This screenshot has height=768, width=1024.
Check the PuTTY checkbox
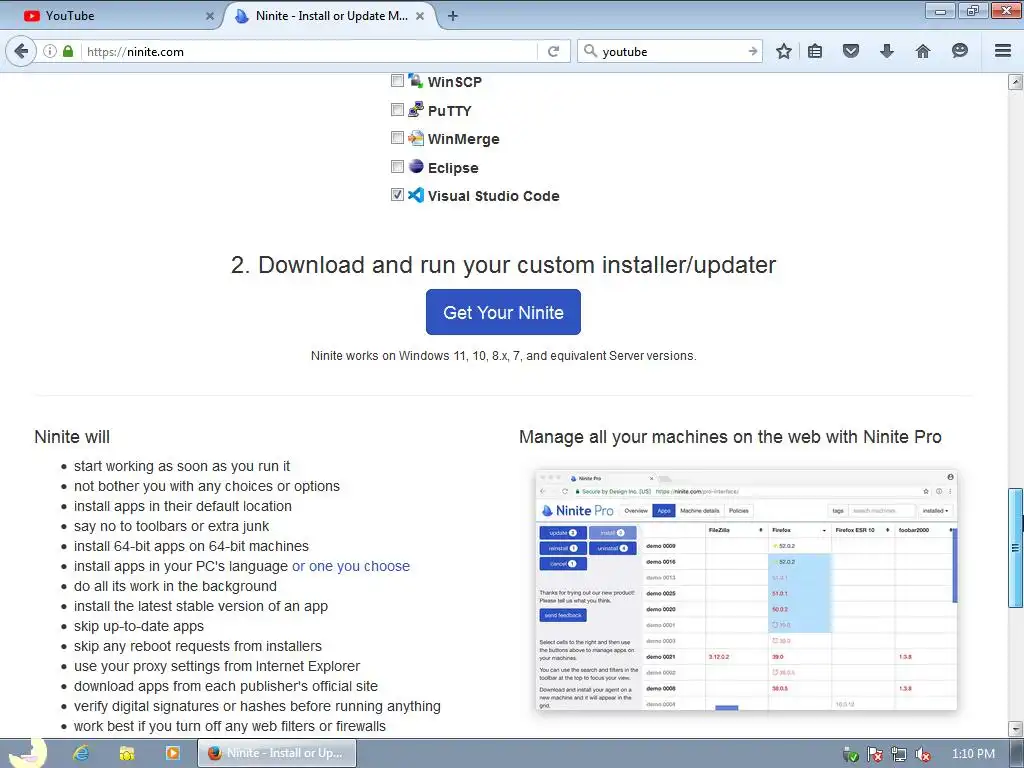pos(397,109)
